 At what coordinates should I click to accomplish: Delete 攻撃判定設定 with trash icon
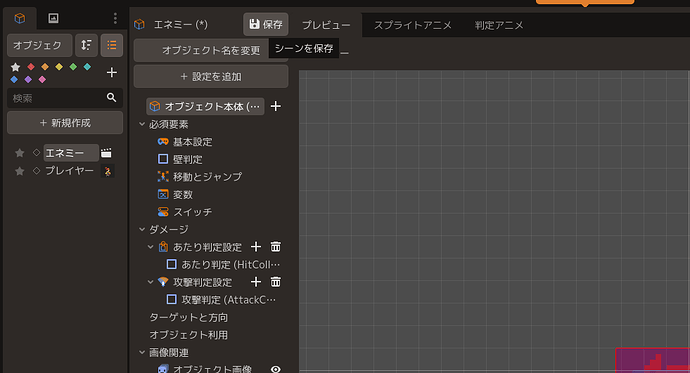pos(275,282)
